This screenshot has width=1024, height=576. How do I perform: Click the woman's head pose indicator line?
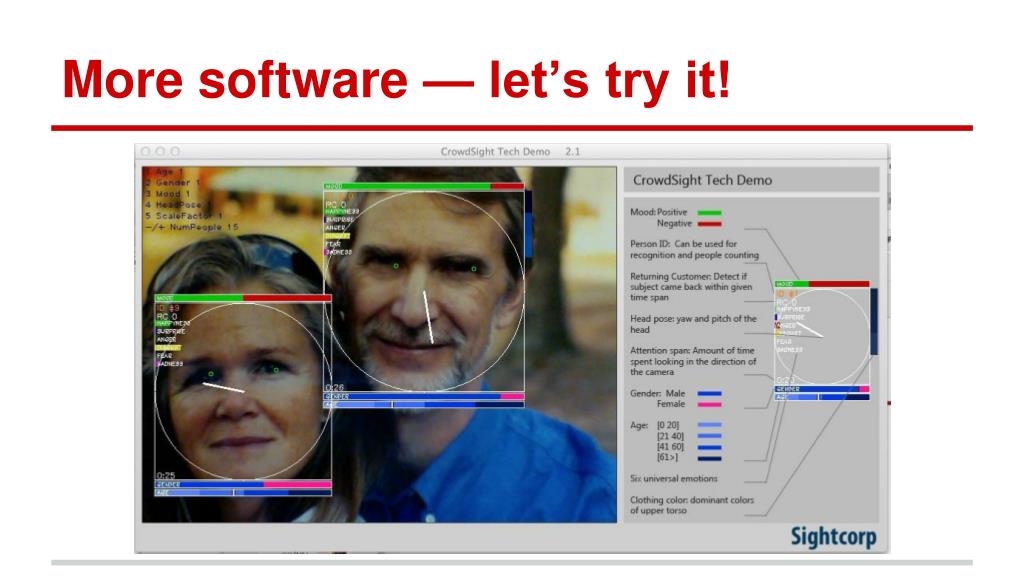(223, 387)
